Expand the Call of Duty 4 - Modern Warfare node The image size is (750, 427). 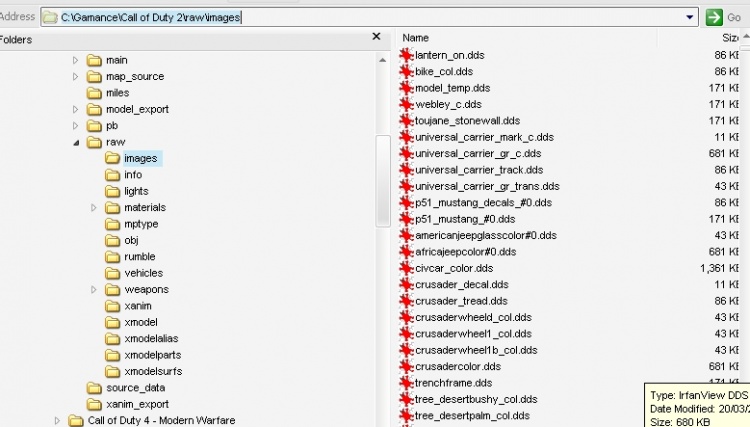point(57,421)
